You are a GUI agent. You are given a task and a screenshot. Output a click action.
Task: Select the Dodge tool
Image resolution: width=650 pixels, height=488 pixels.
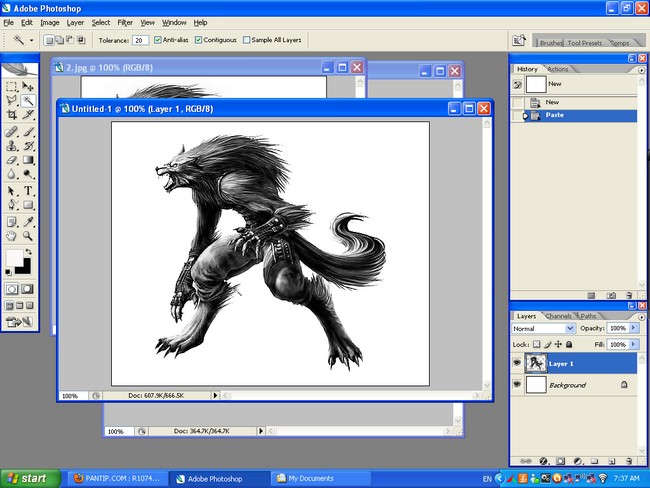[28, 174]
